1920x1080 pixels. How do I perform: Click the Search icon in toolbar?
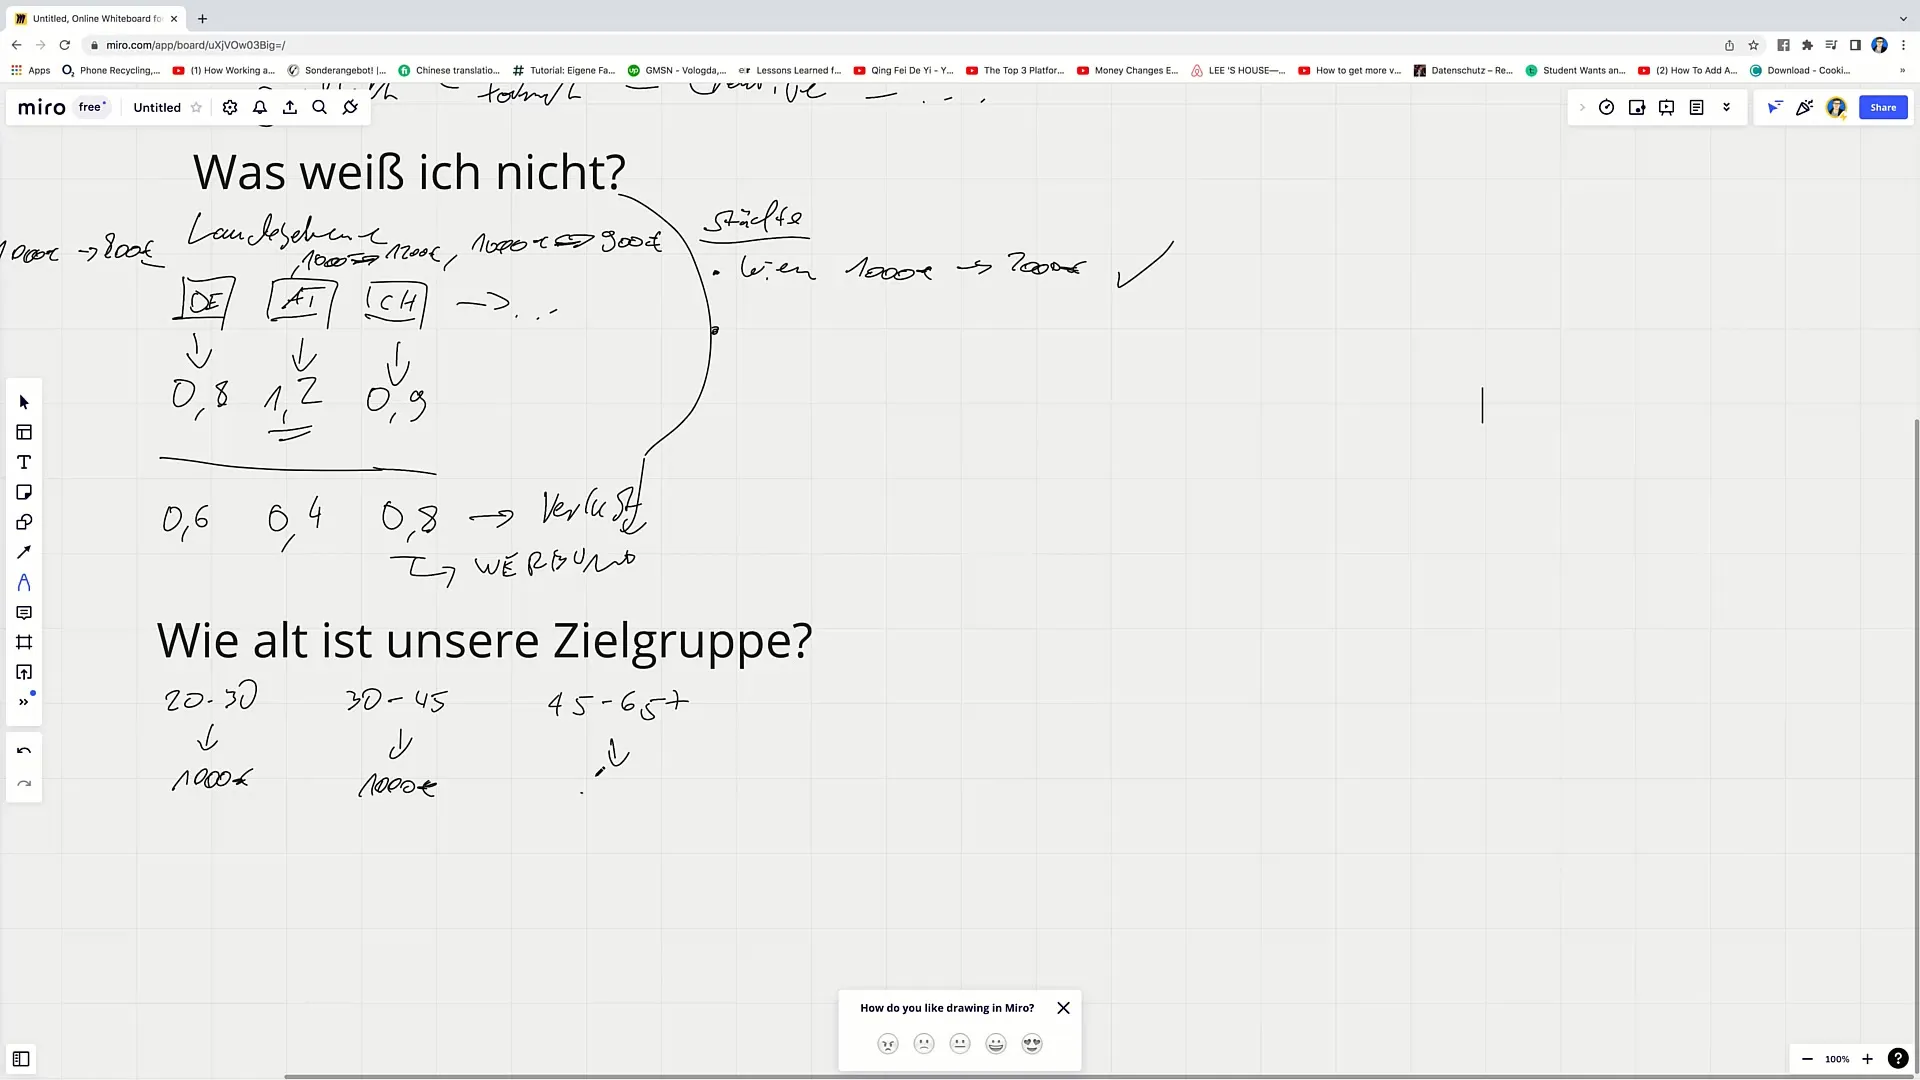click(322, 108)
